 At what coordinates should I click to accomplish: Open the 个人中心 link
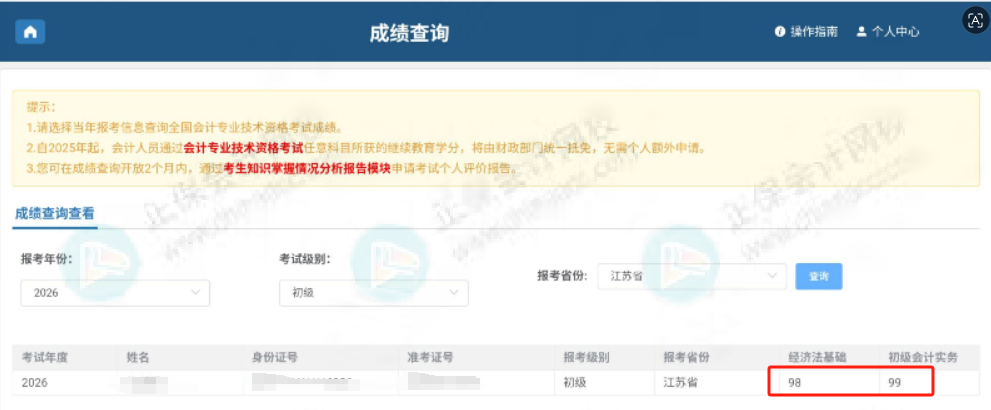(x=896, y=32)
